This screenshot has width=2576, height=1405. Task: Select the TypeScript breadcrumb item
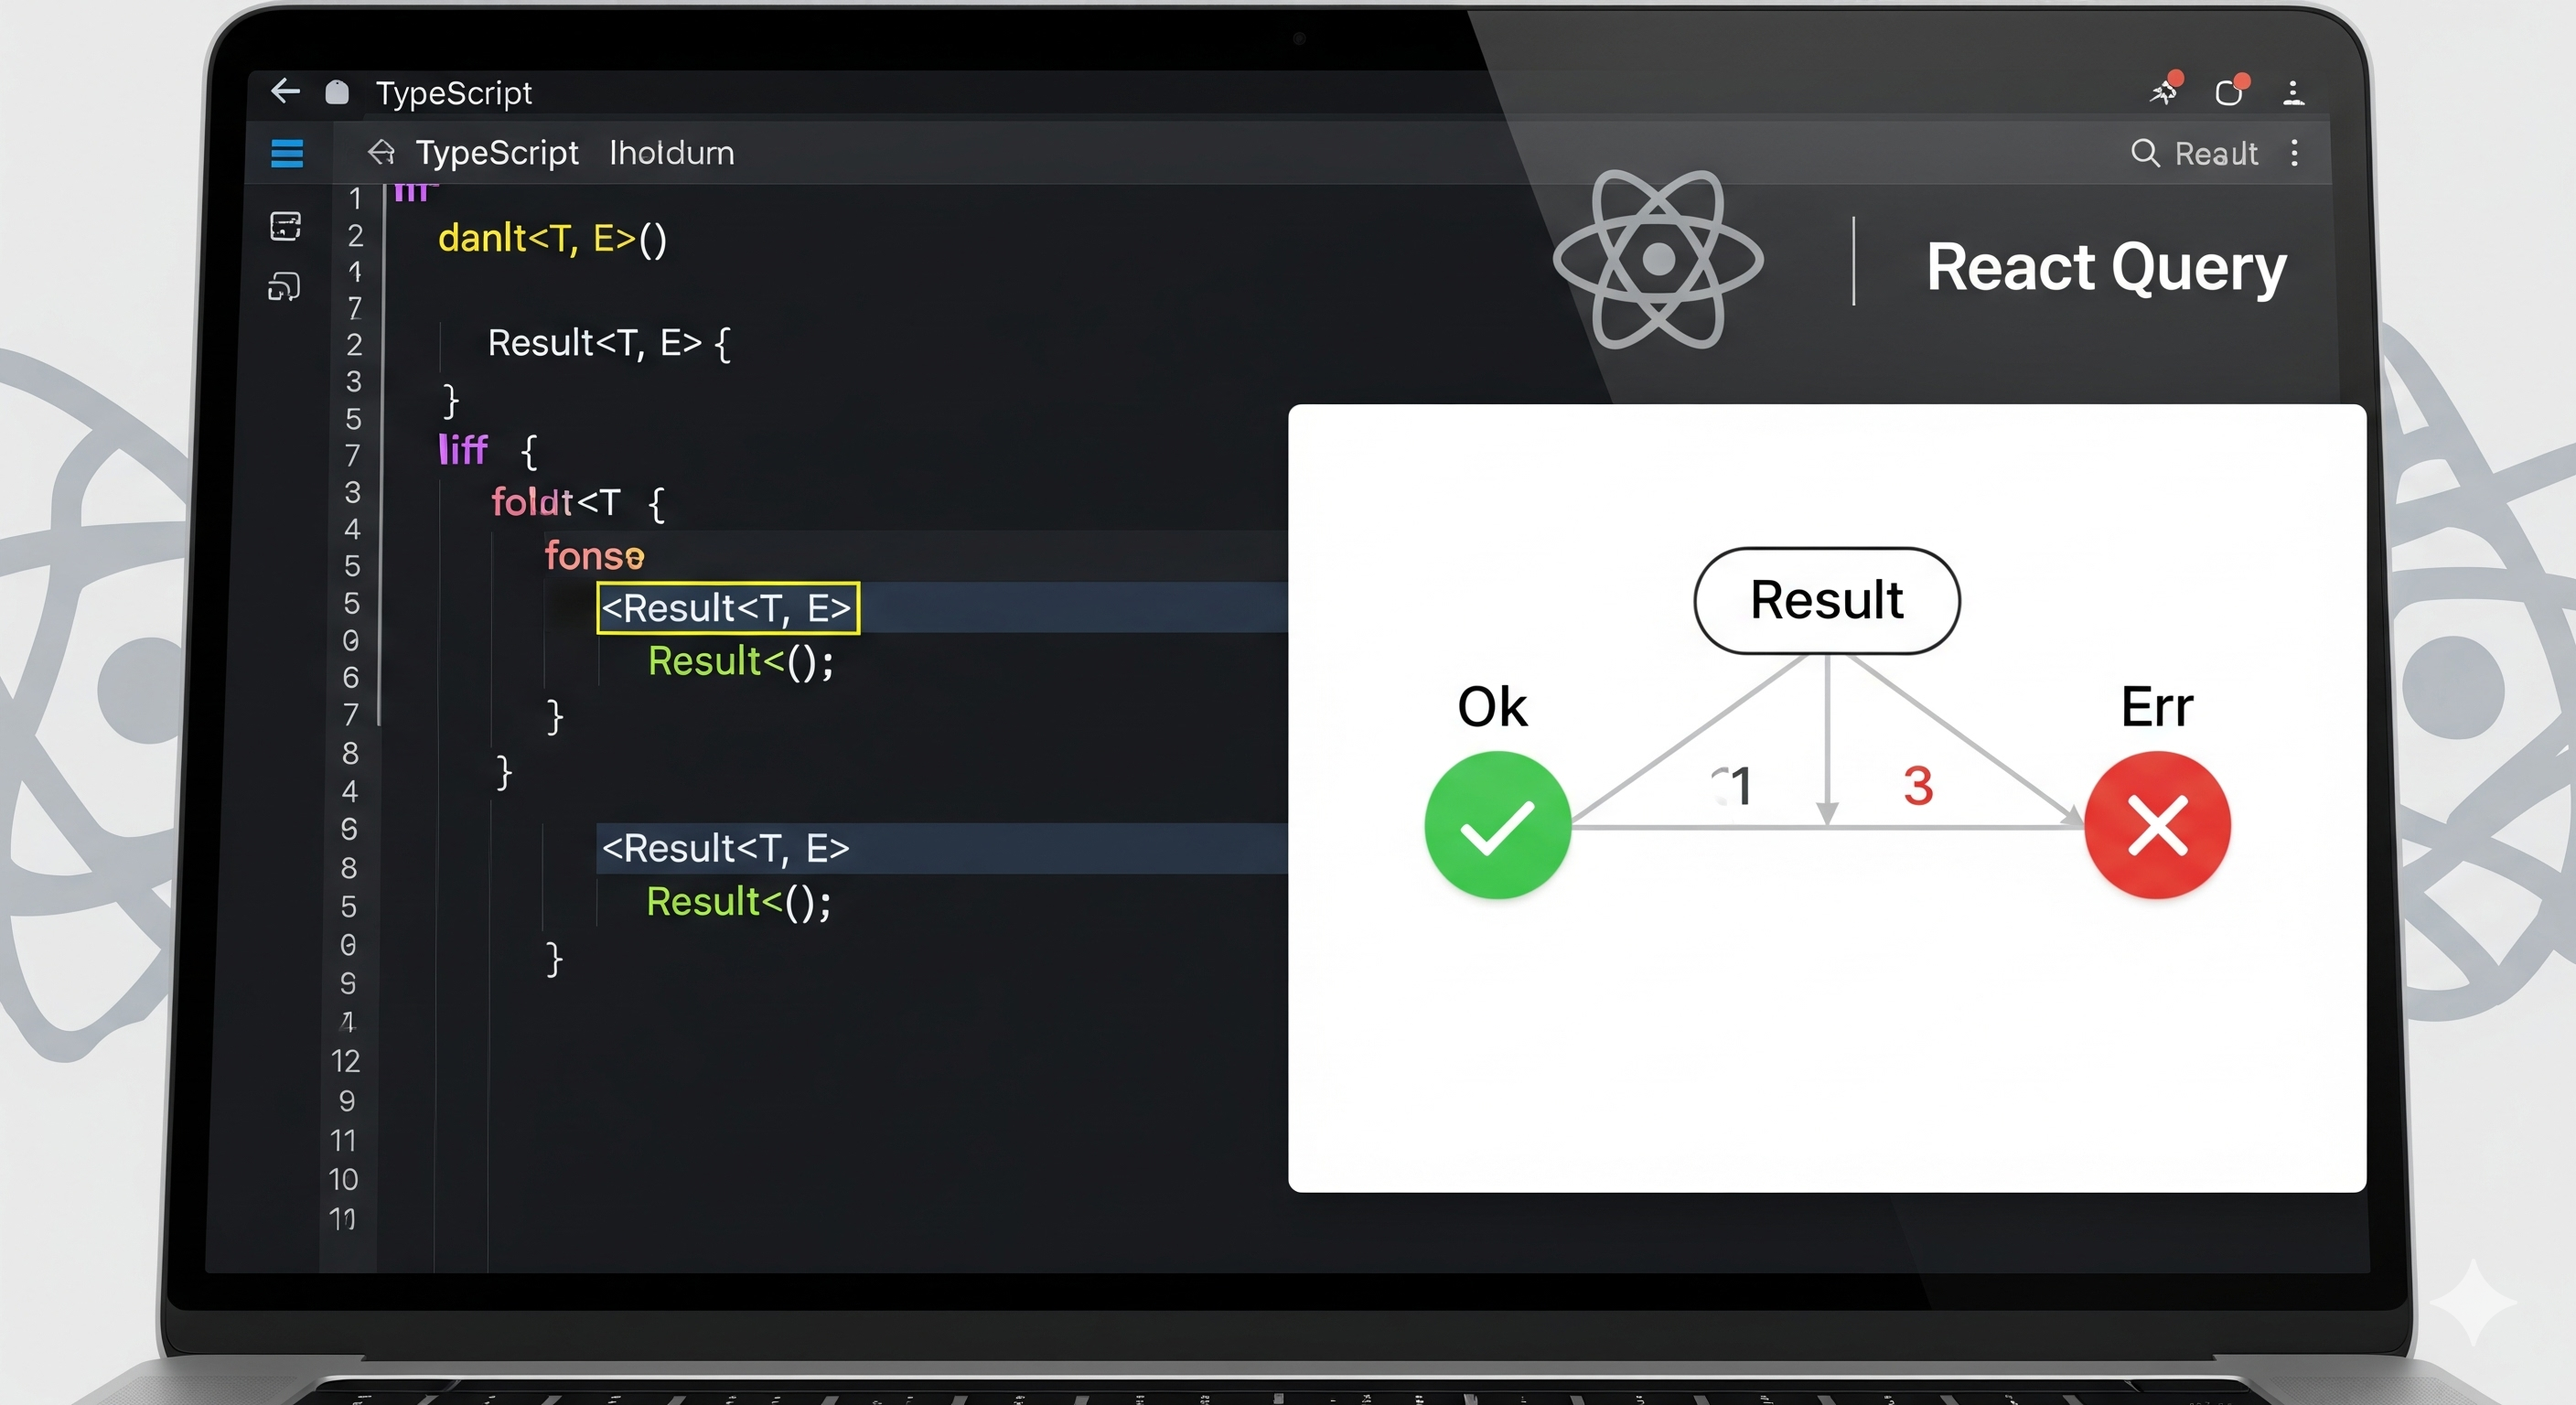pos(497,153)
